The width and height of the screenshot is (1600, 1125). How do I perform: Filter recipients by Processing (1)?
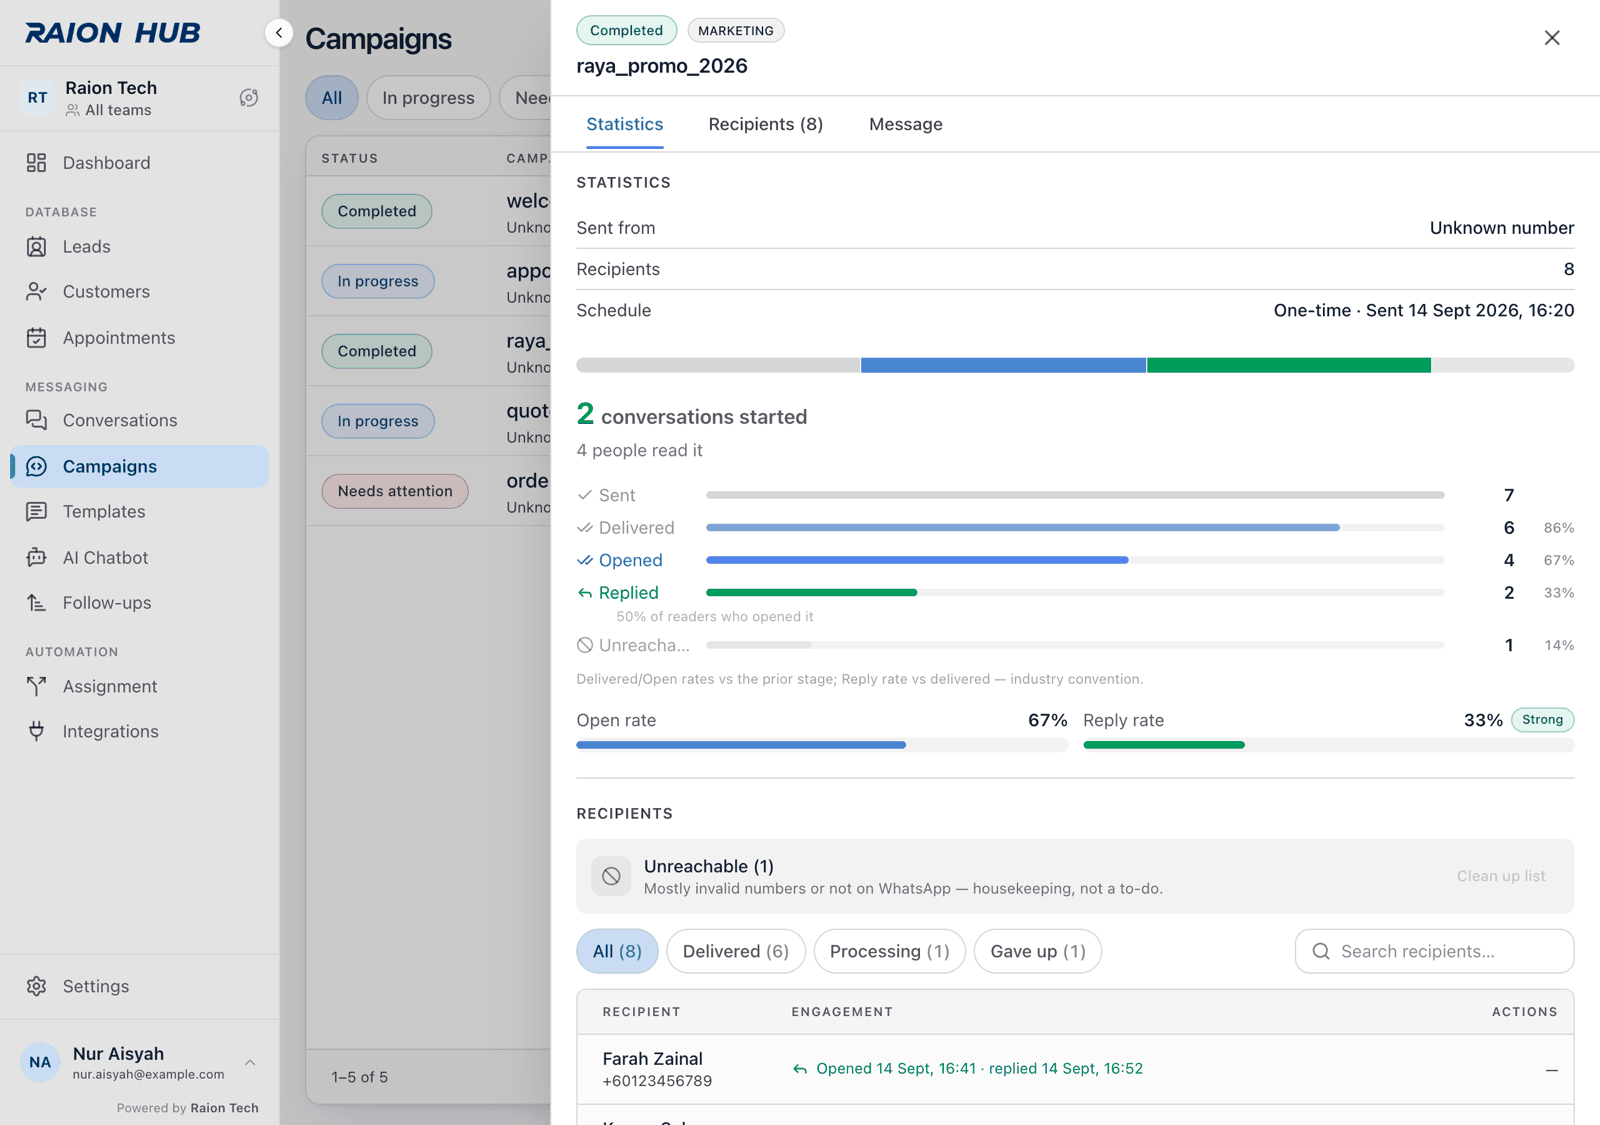pyautogui.click(x=890, y=951)
